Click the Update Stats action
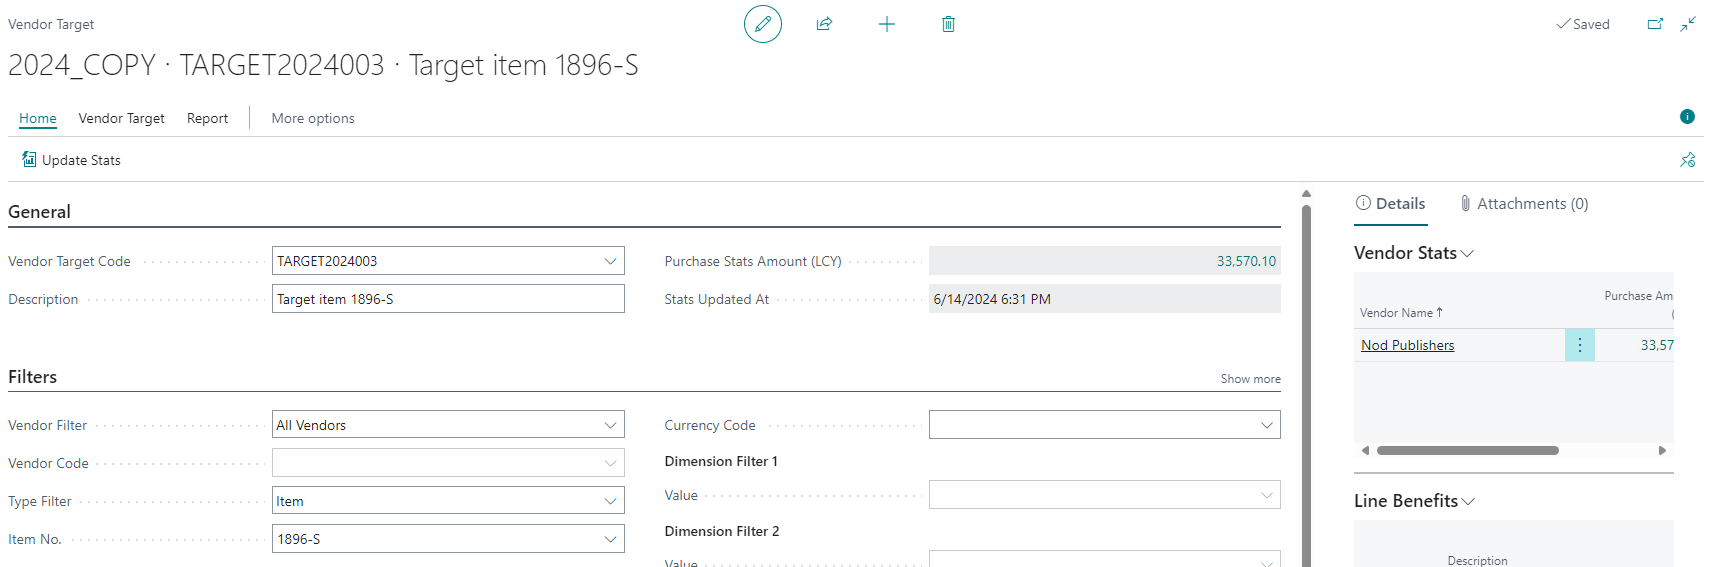The width and height of the screenshot is (1709, 567). (71, 160)
